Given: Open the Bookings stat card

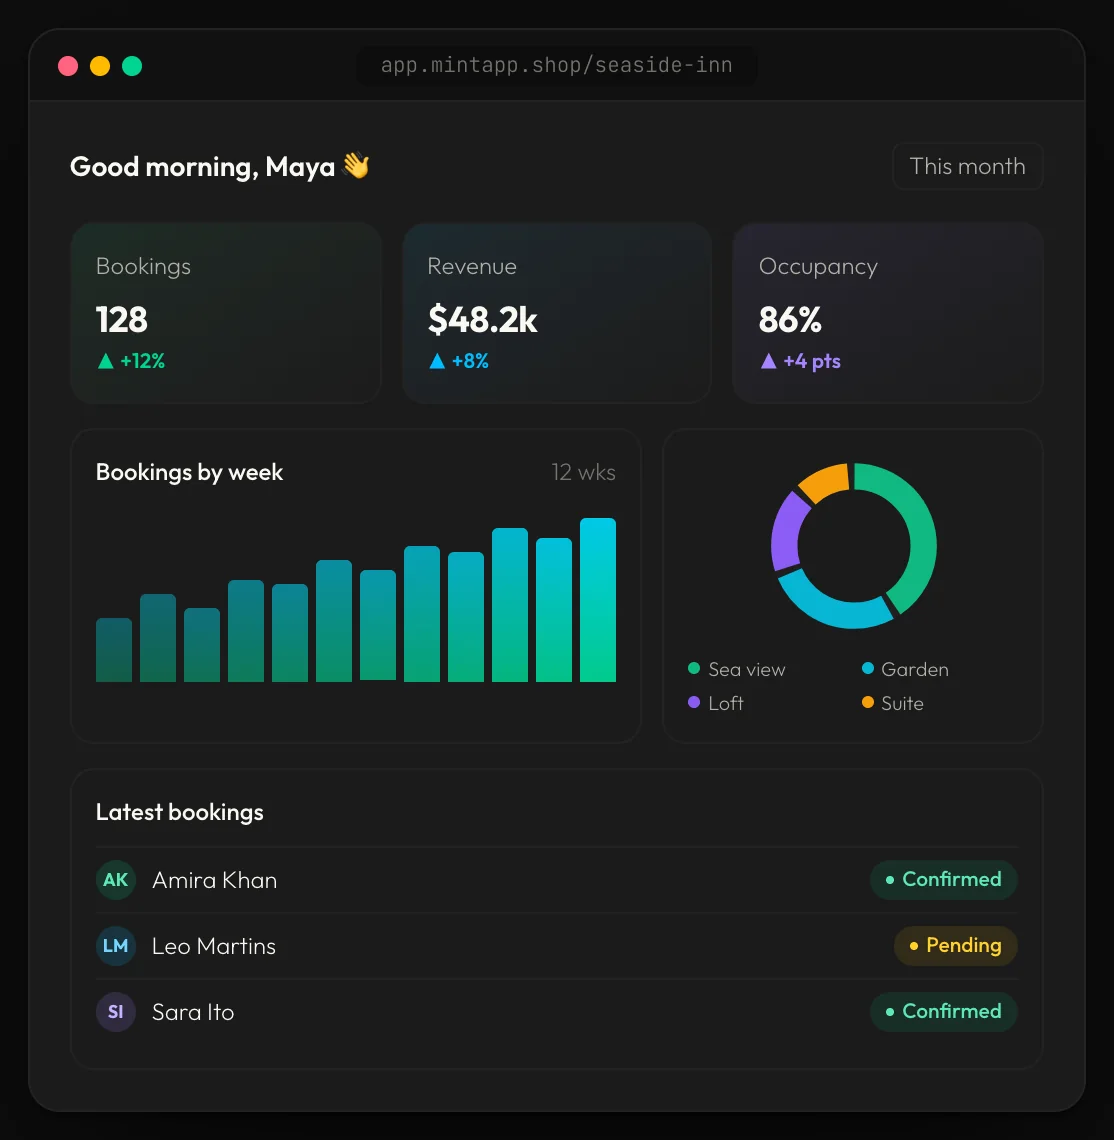Looking at the screenshot, I should tap(226, 313).
